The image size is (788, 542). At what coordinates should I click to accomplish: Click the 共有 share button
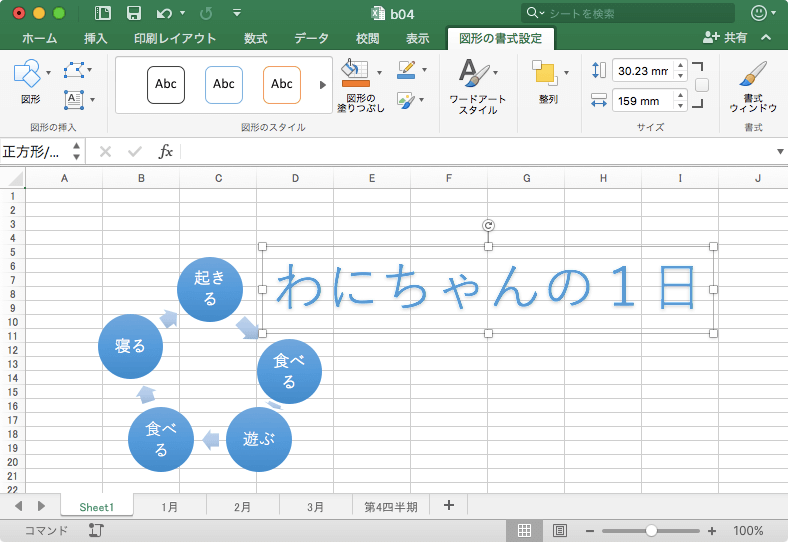(x=725, y=37)
